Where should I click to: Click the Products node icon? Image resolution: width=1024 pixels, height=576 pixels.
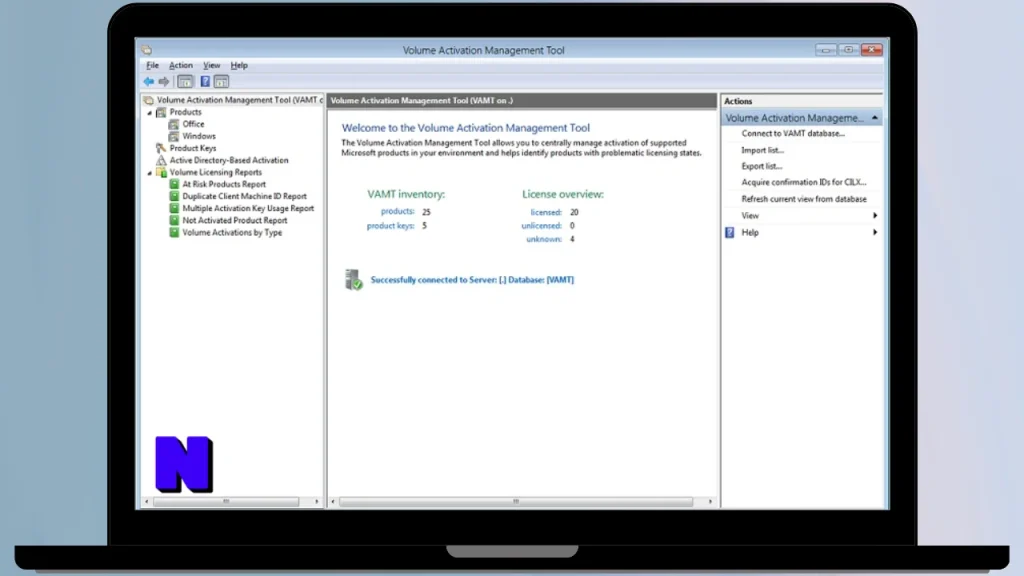[x=161, y=112]
